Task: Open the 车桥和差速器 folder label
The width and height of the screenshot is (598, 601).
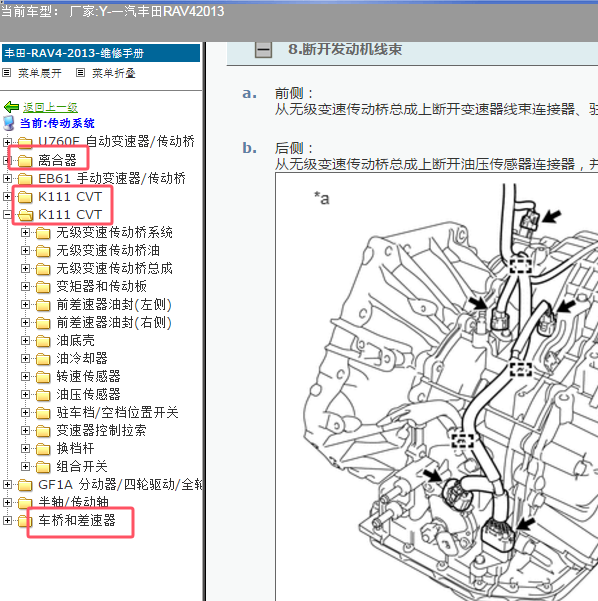Action: [x=77, y=520]
